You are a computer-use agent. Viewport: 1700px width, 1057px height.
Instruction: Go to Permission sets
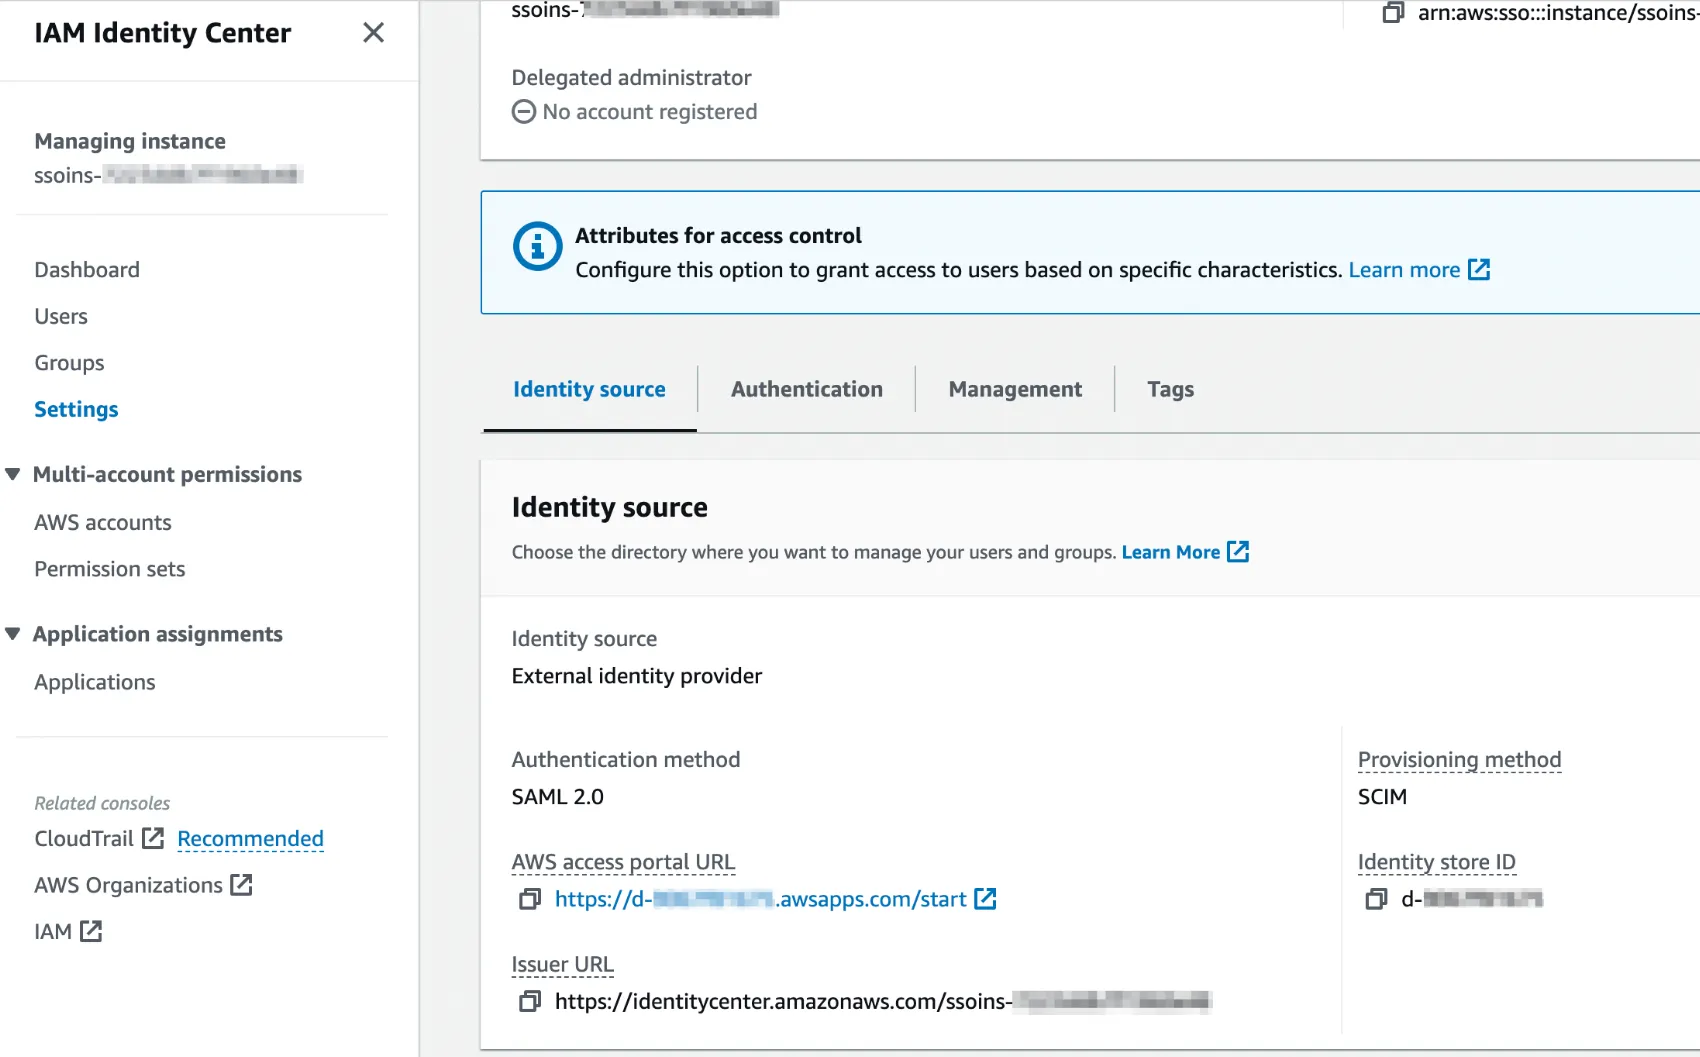pos(109,568)
